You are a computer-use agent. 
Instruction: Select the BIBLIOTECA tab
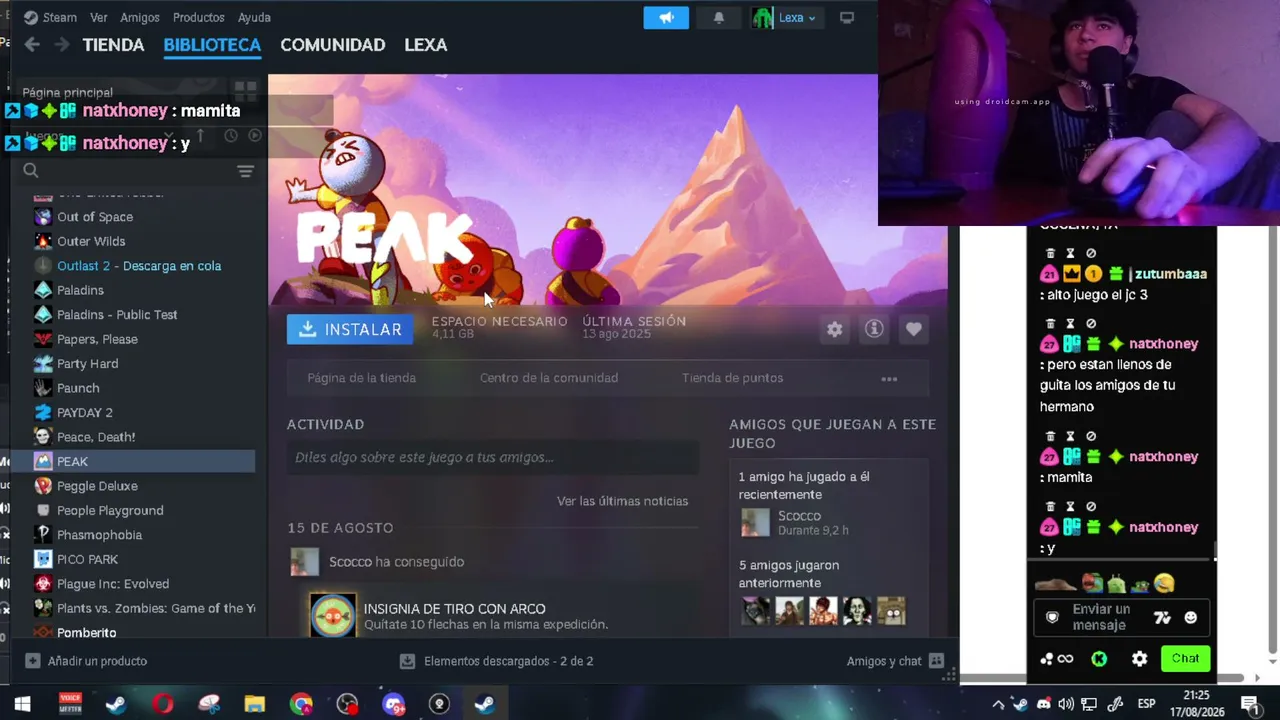212,45
